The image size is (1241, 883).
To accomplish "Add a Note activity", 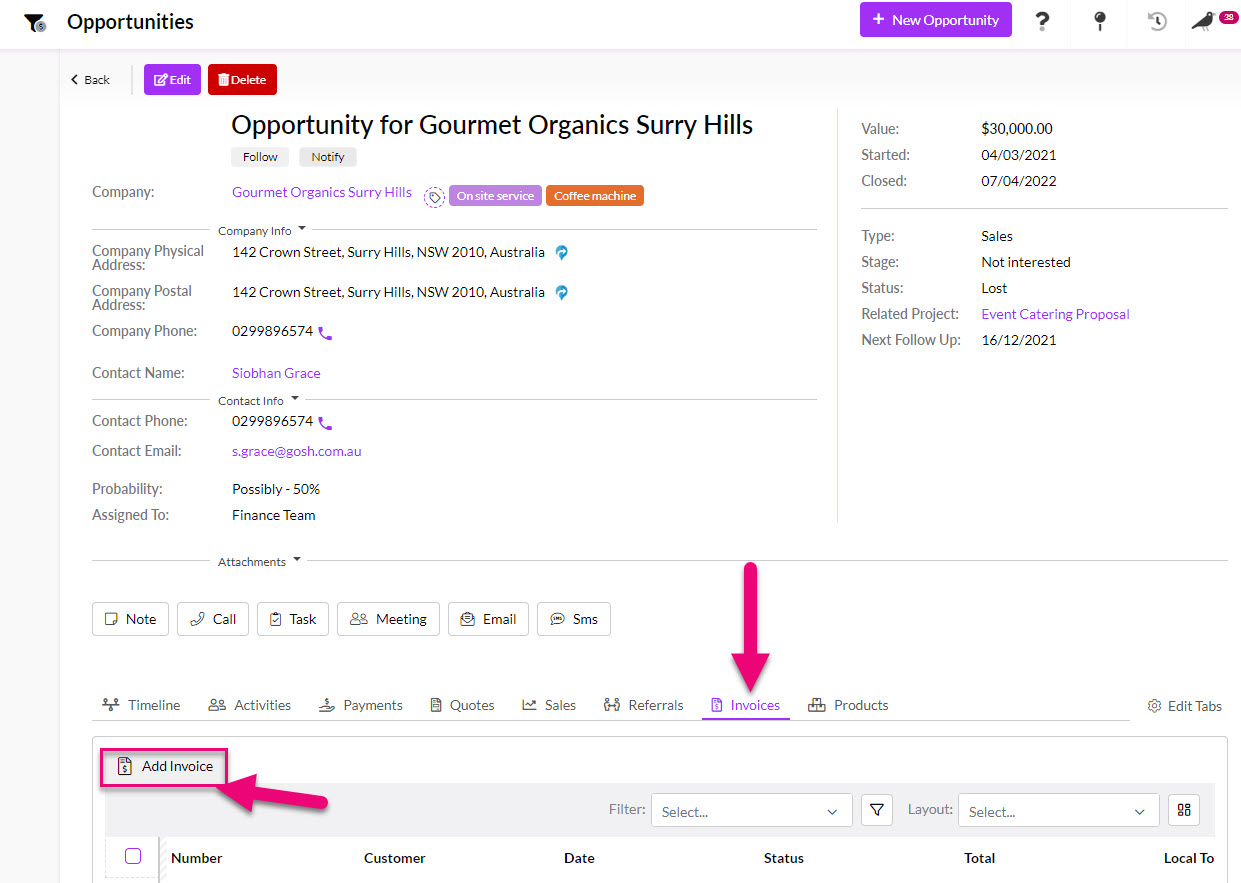I will [130, 619].
